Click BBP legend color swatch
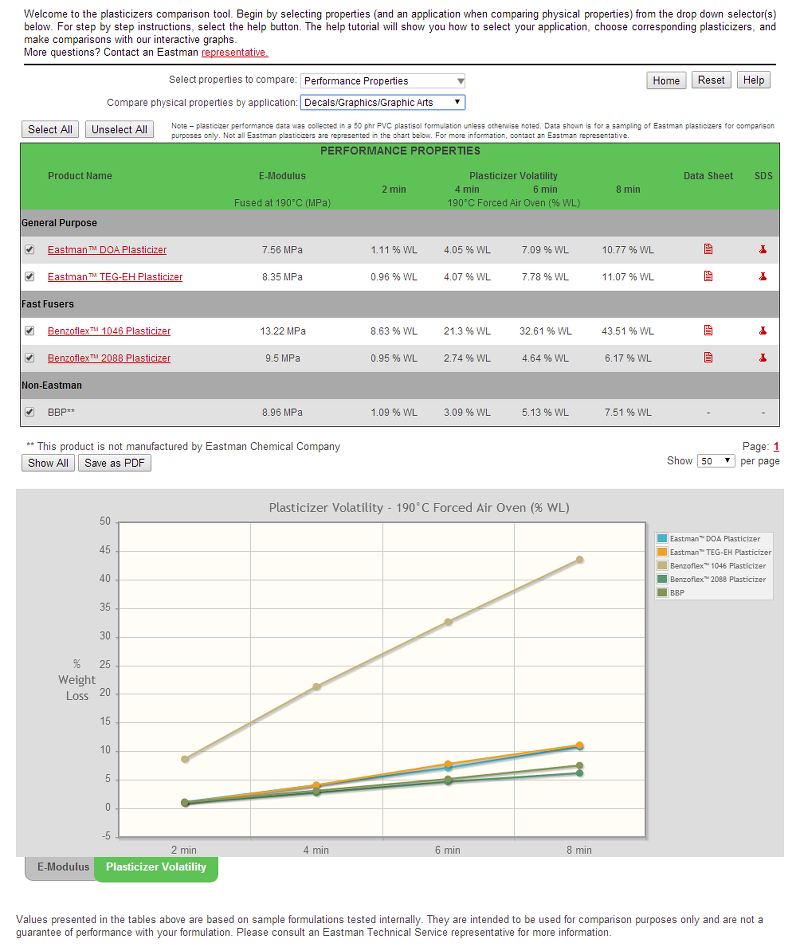The height and width of the screenshot is (947, 800). point(662,592)
